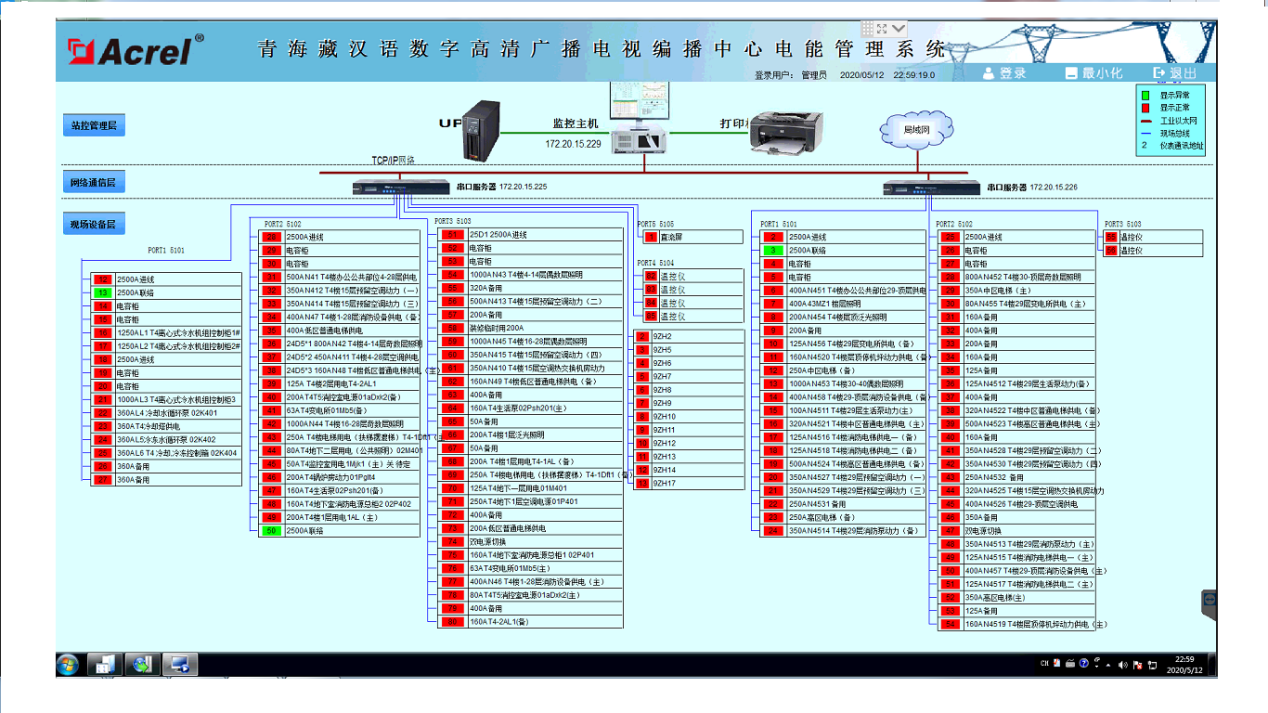Select row 400A 43MZ1 楼层照明
Screen dimensions: 1268x713
pyautogui.click(x=844, y=303)
